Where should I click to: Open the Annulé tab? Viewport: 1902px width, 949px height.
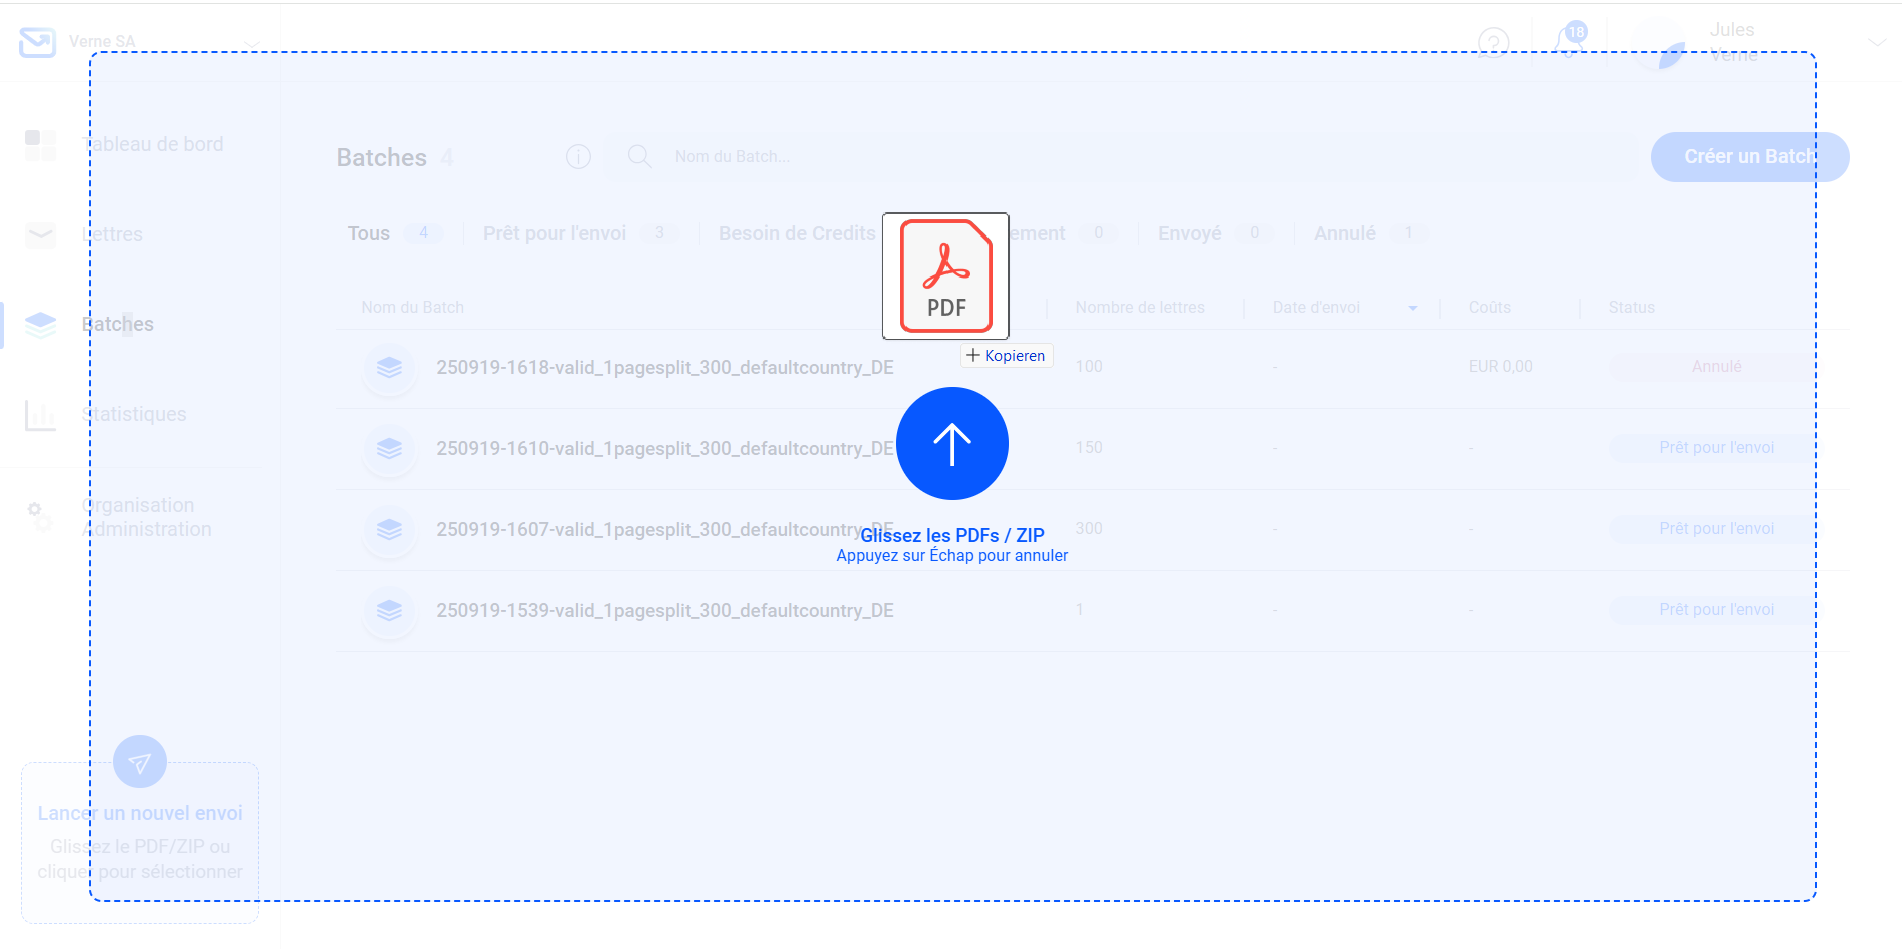(x=1344, y=234)
